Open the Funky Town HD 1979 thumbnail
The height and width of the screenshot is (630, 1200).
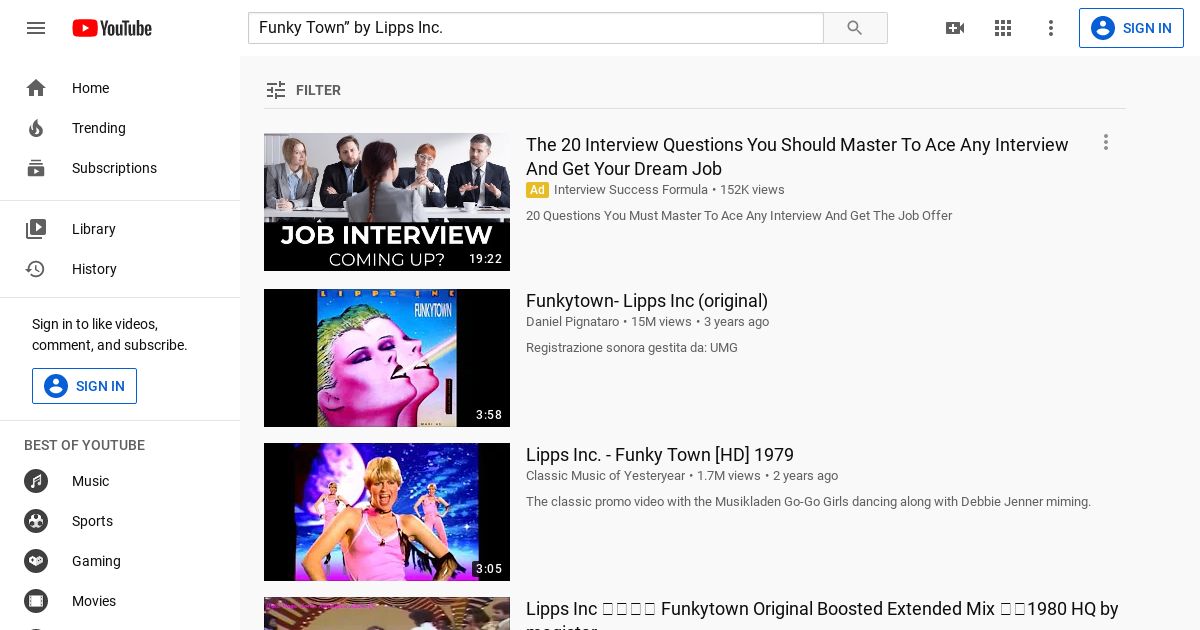tap(387, 512)
